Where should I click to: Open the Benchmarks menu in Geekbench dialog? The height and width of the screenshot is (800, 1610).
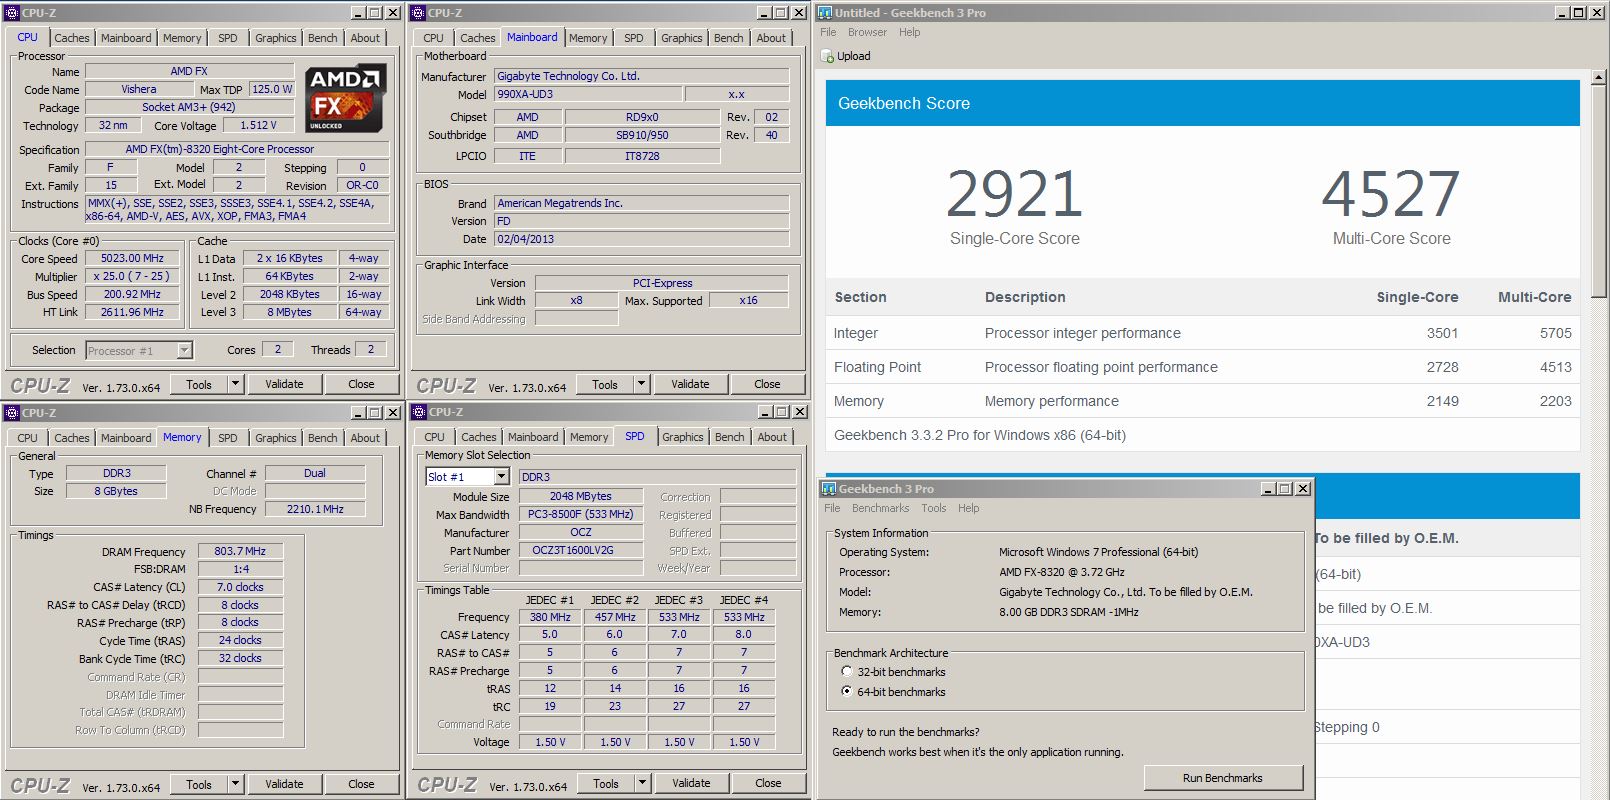[x=881, y=508]
